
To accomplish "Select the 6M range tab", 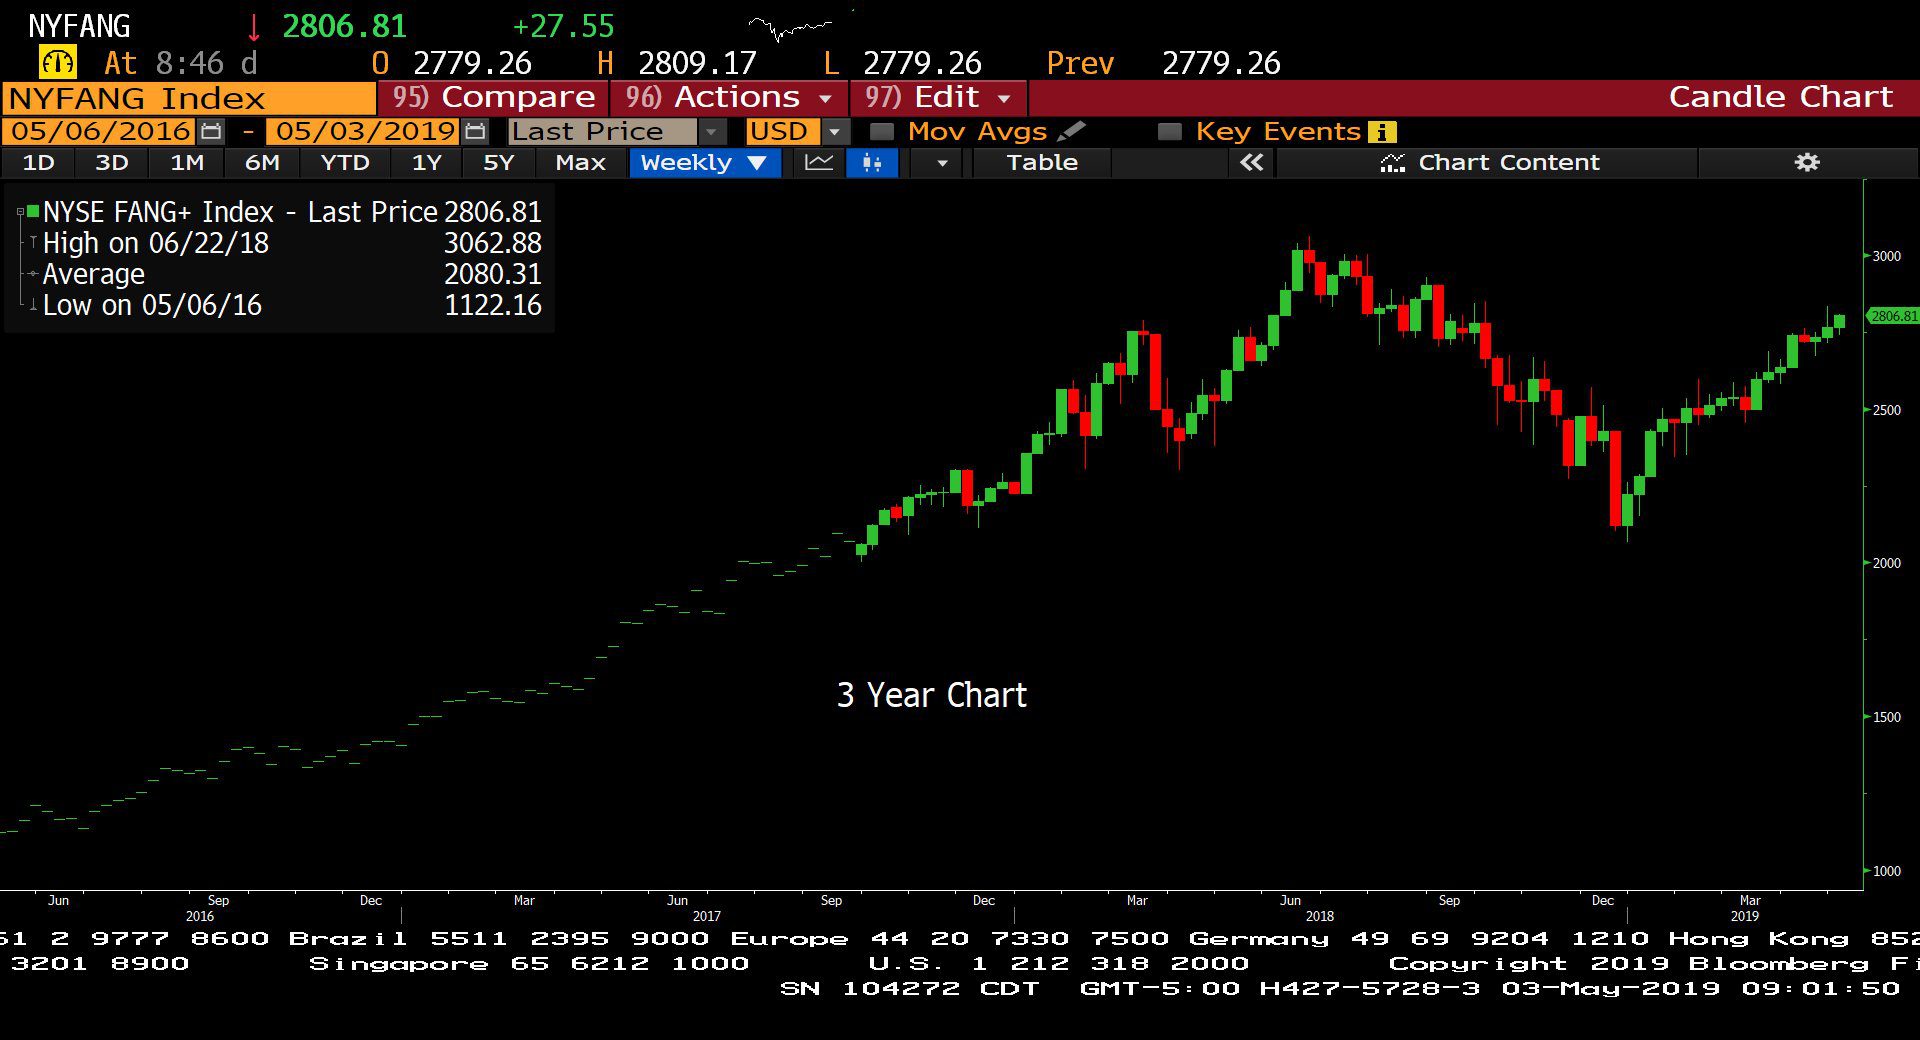I will (x=262, y=163).
